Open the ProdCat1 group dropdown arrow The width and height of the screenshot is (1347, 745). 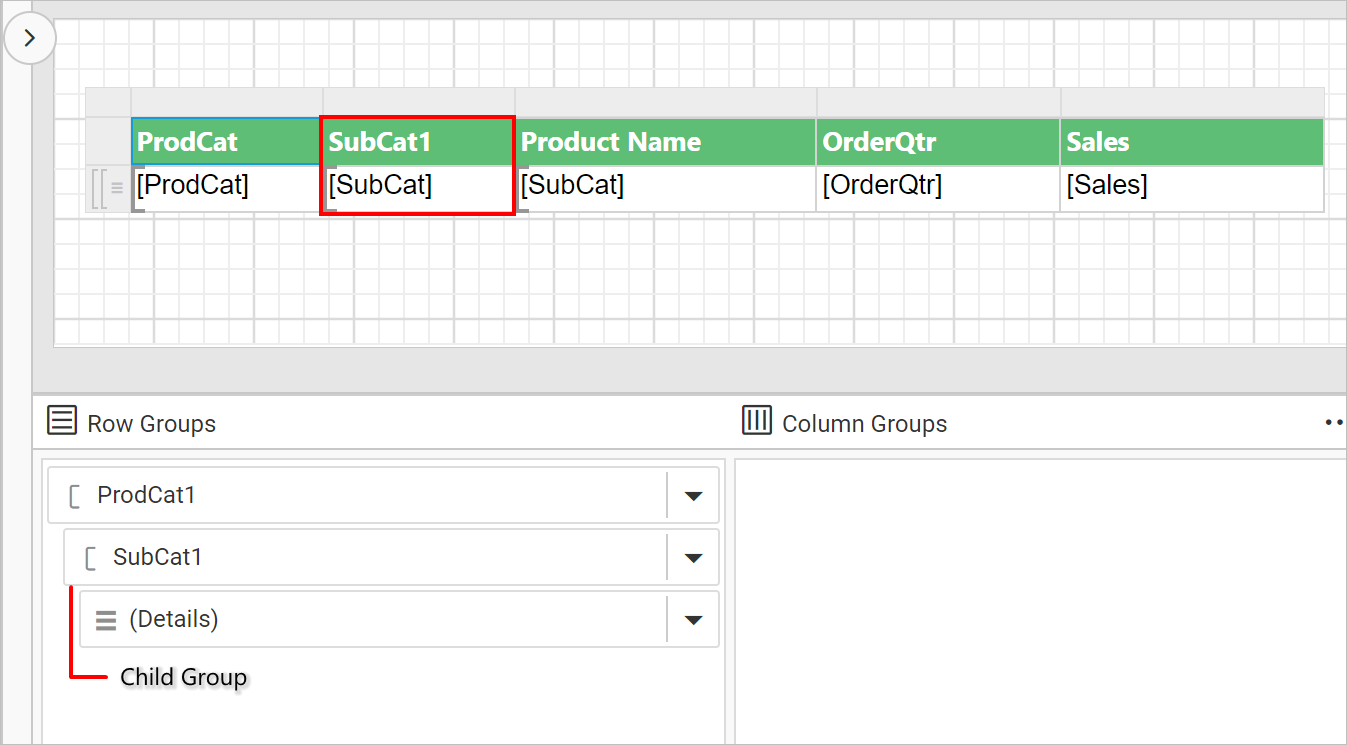694,496
